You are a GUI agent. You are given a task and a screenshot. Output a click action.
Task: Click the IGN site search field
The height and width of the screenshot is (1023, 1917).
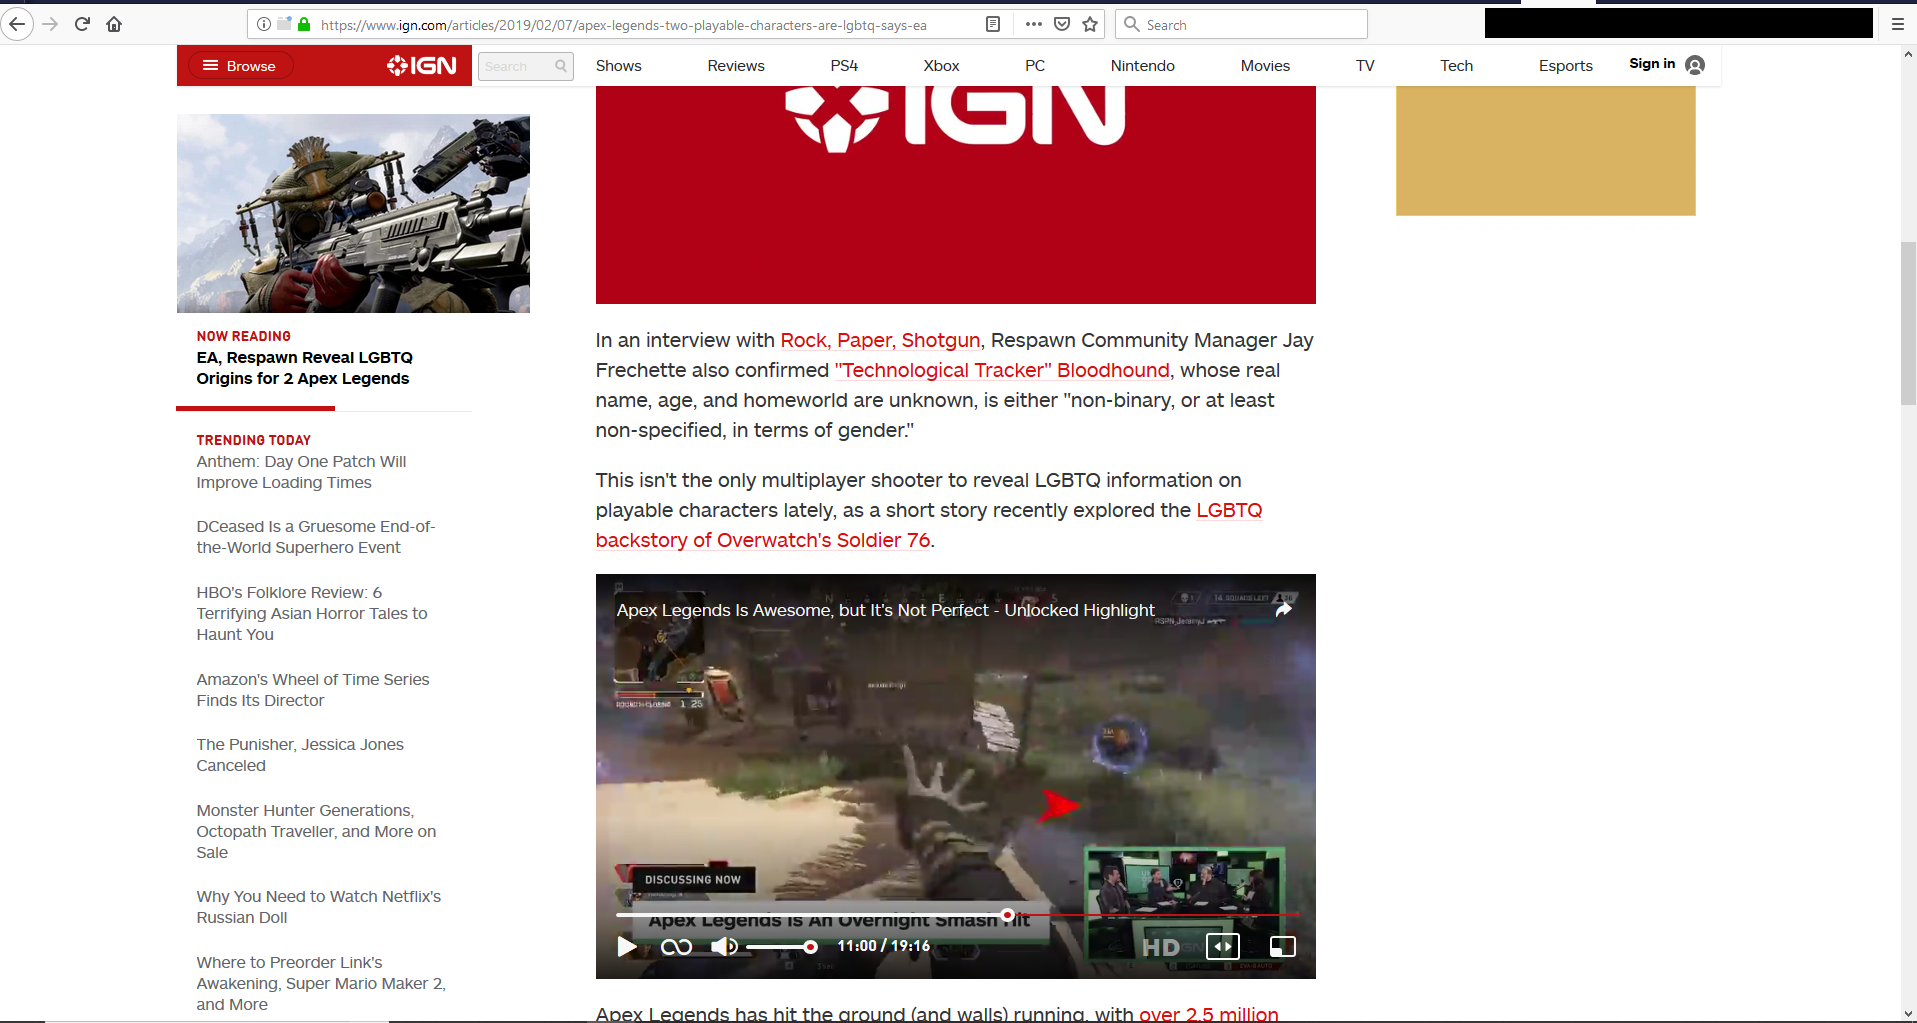[x=515, y=66]
